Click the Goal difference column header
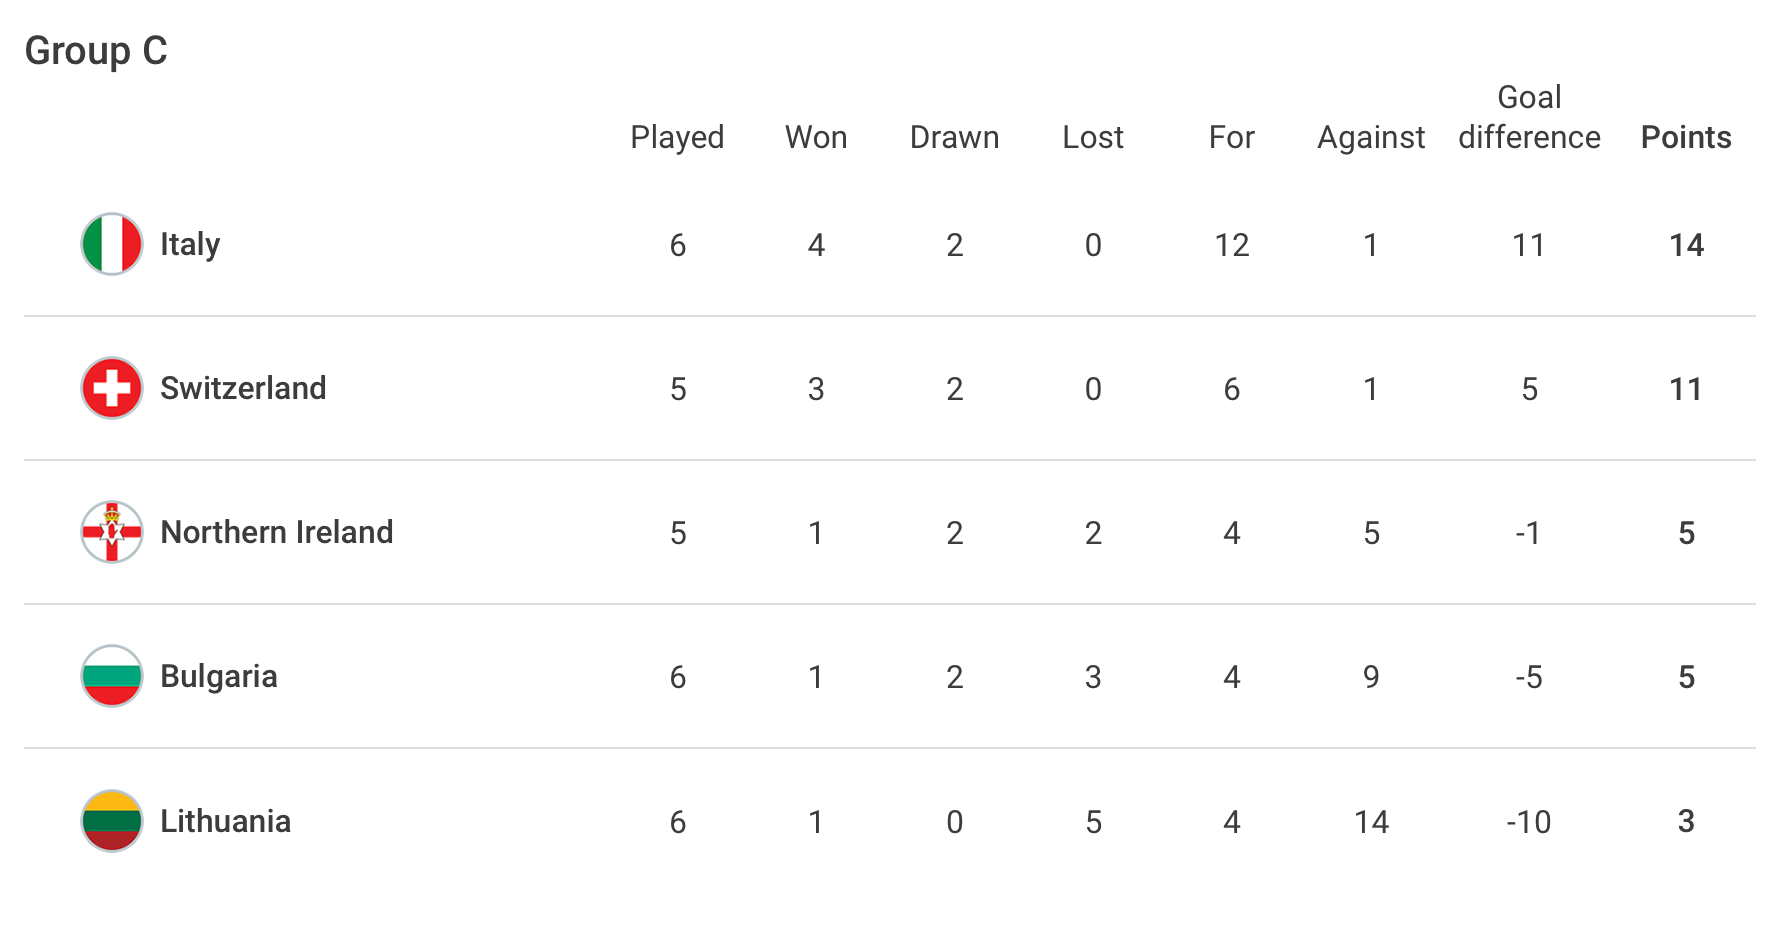The height and width of the screenshot is (940, 1774). pyautogui.click(x=1529, y=117)
